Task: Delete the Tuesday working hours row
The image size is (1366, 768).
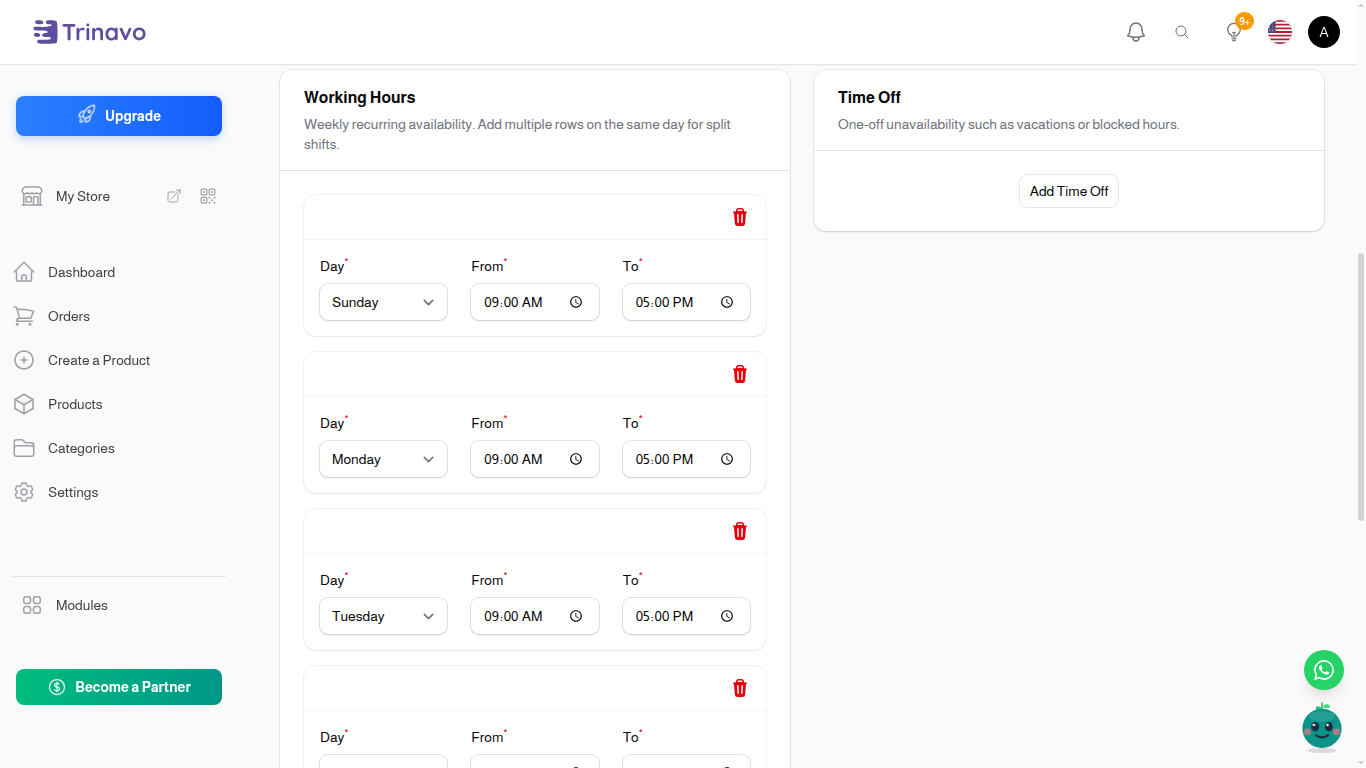Action: point(740,531)
